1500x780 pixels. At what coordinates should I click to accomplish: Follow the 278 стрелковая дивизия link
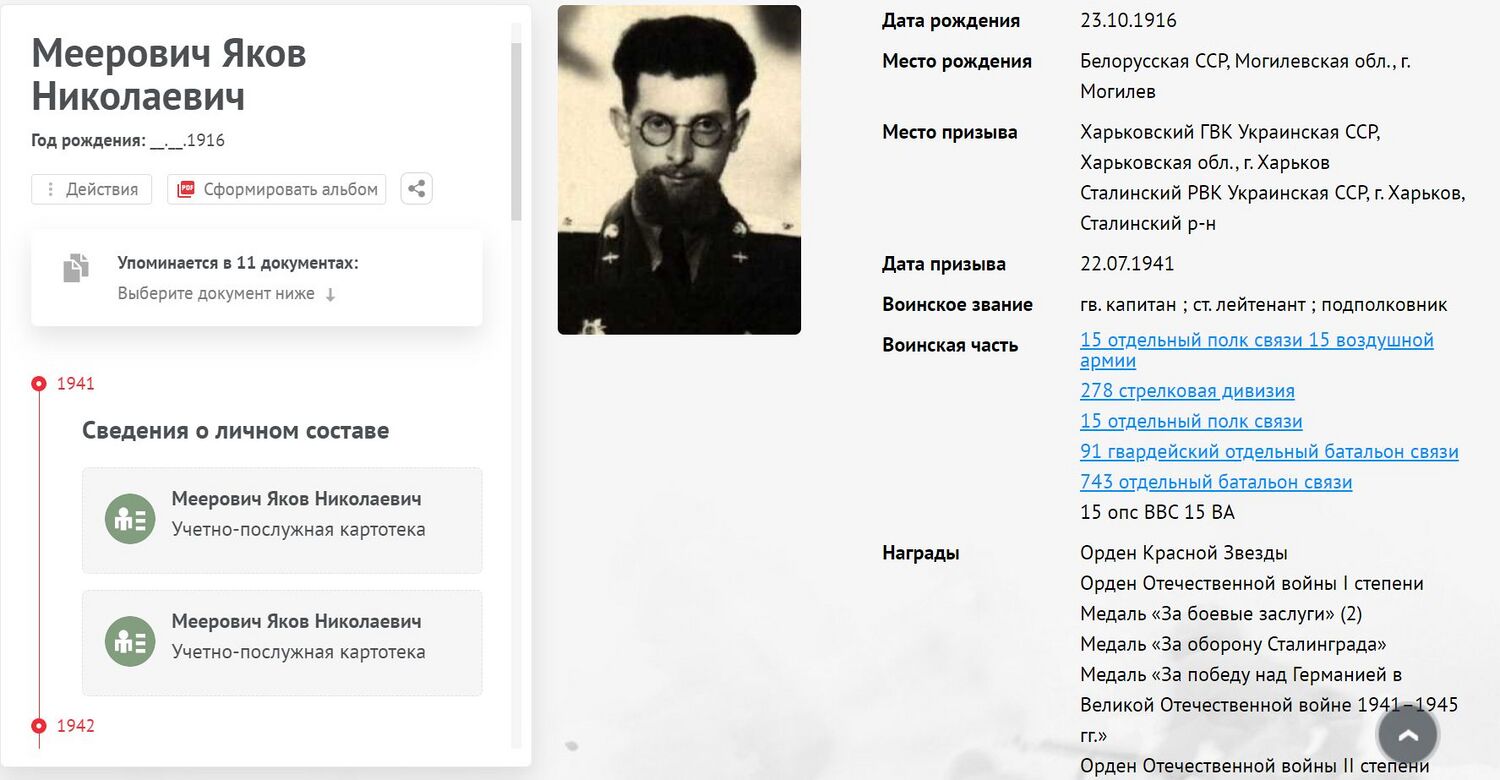1187,391
